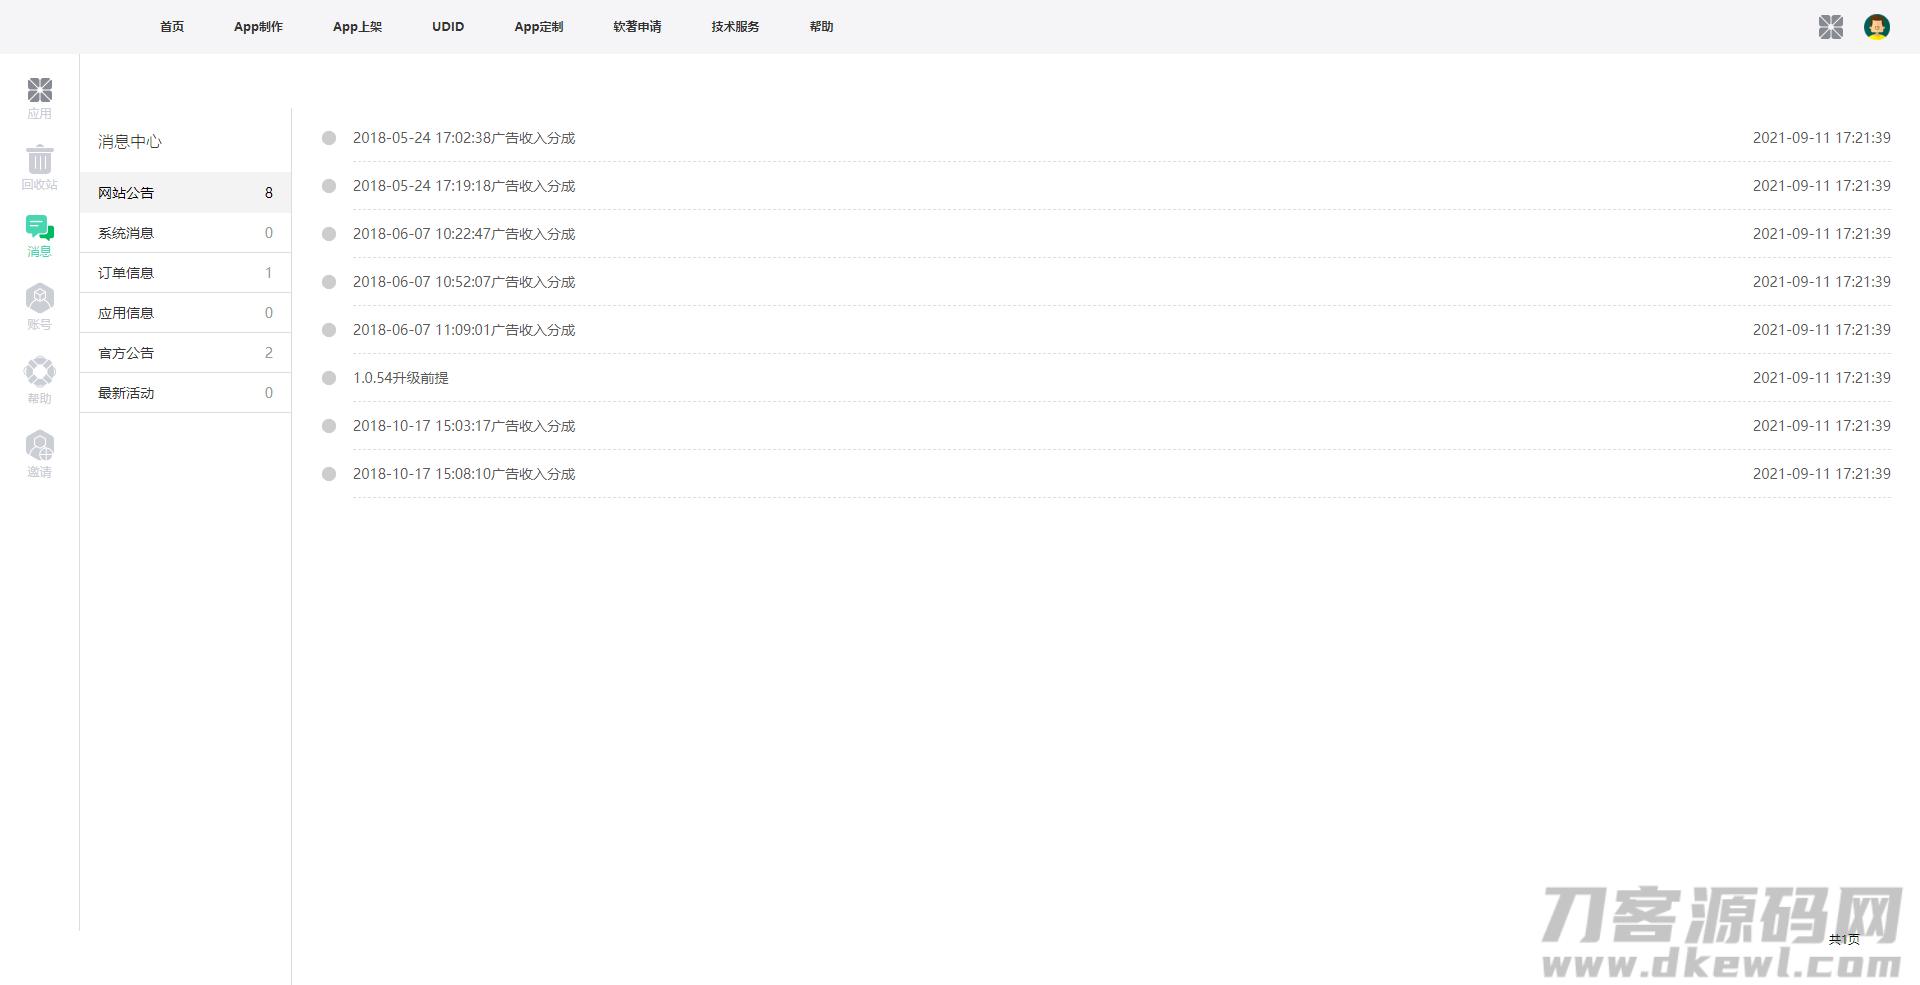Click the 帮助 lifebuoy sidebar icon

click(40, 380)
